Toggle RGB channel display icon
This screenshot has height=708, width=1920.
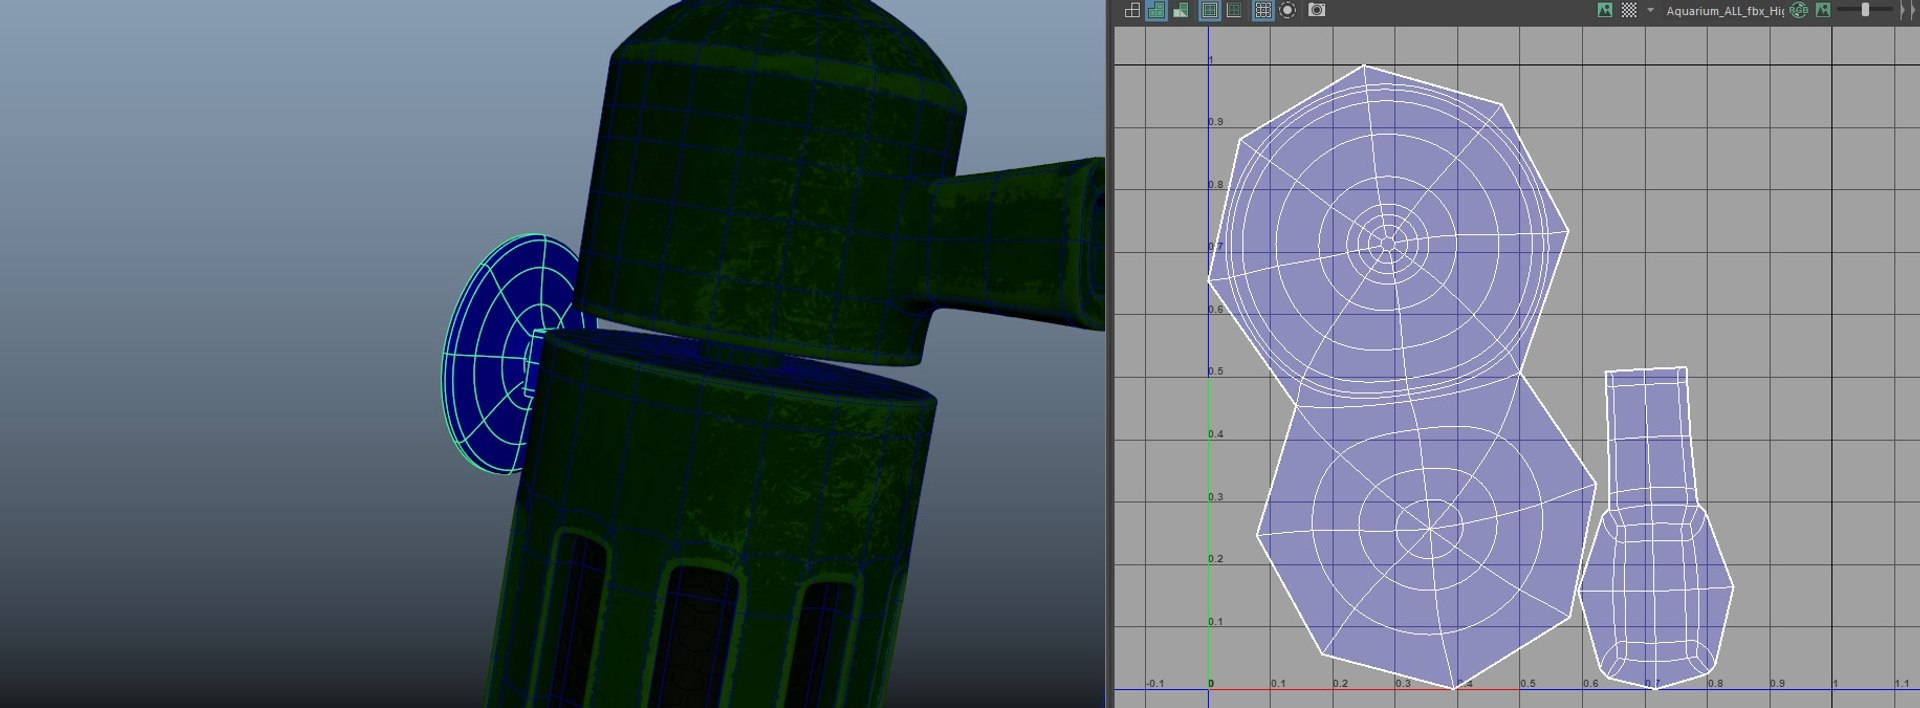[x=1799, y=10]
